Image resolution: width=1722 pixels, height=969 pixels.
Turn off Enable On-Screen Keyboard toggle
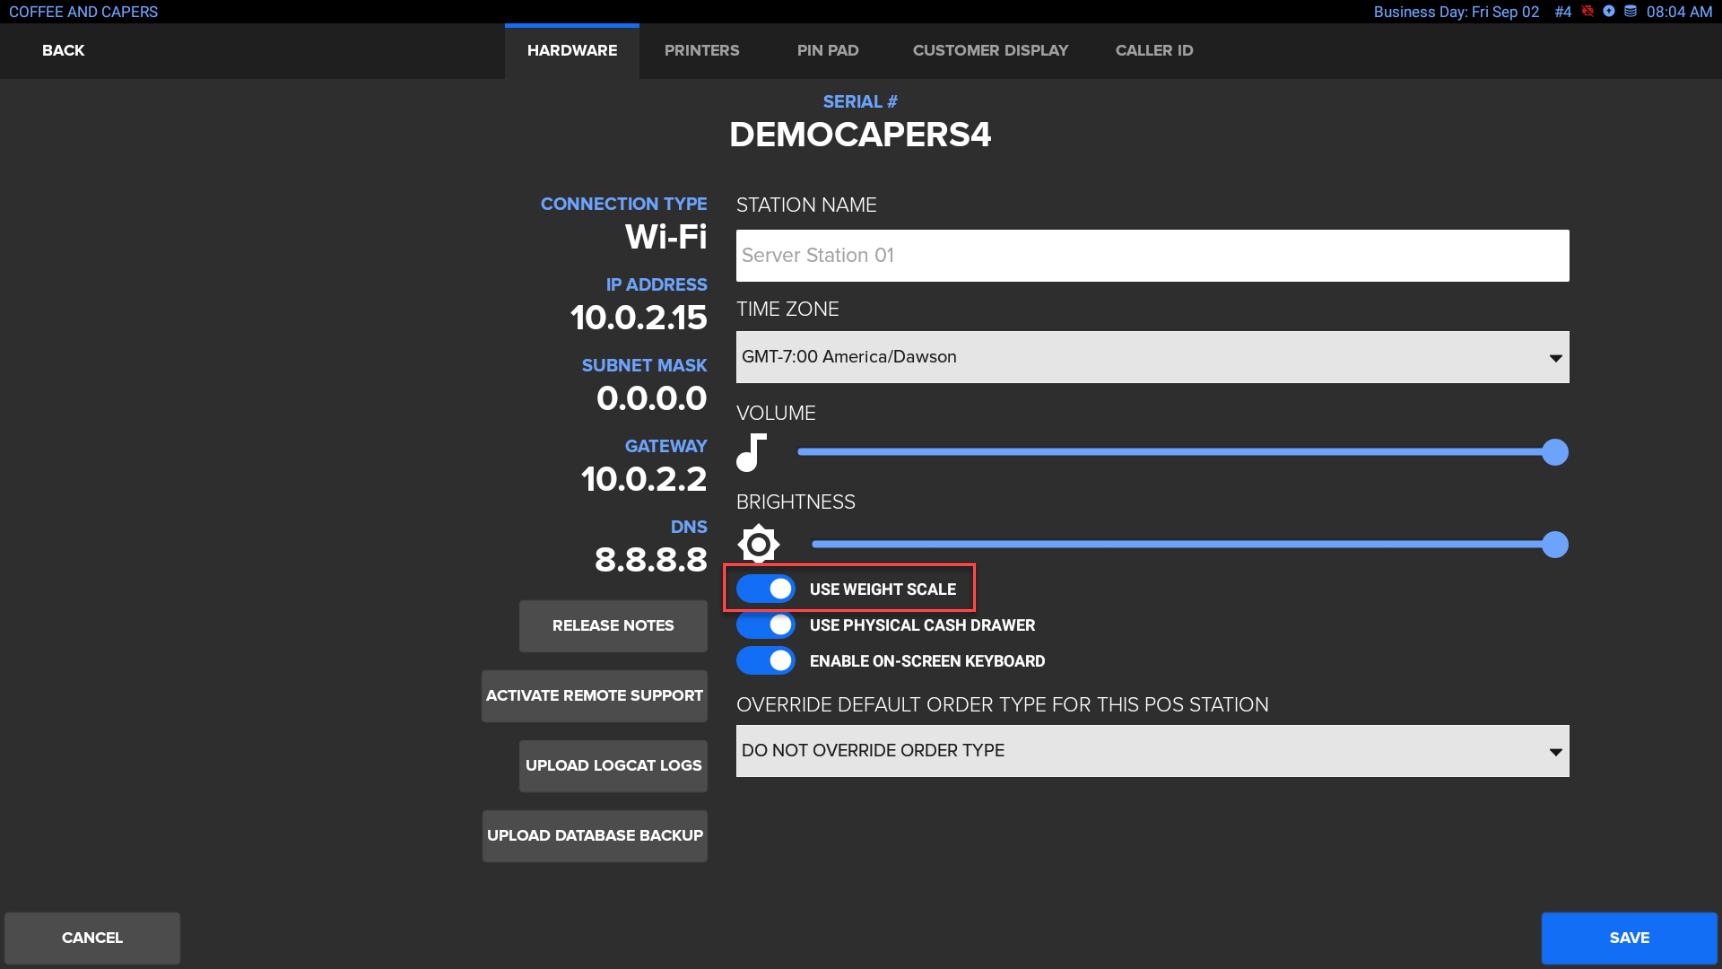click(x=766, y=661)
